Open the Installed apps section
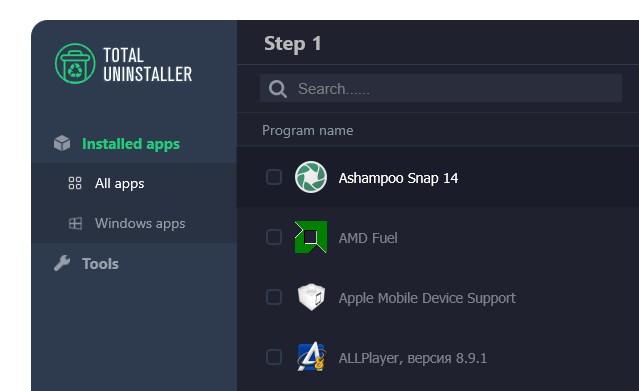The height and width of the screenshot is (391, 639). click(131, 144)
